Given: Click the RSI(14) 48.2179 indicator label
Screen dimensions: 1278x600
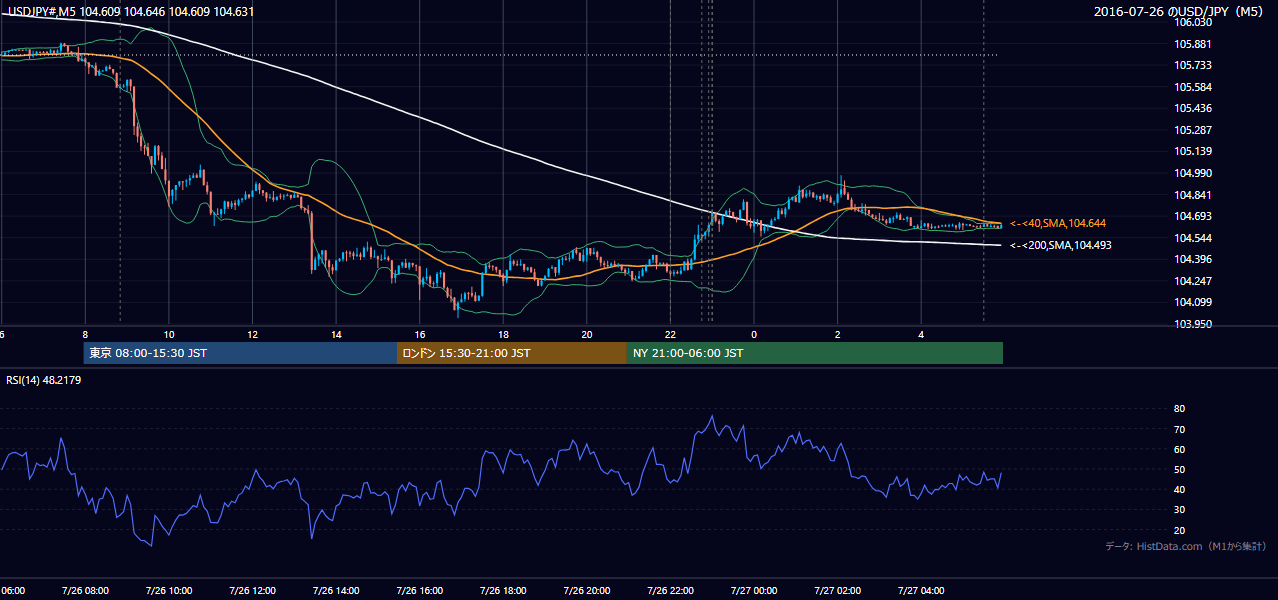Looking at the screenshot, I should 43,380.
